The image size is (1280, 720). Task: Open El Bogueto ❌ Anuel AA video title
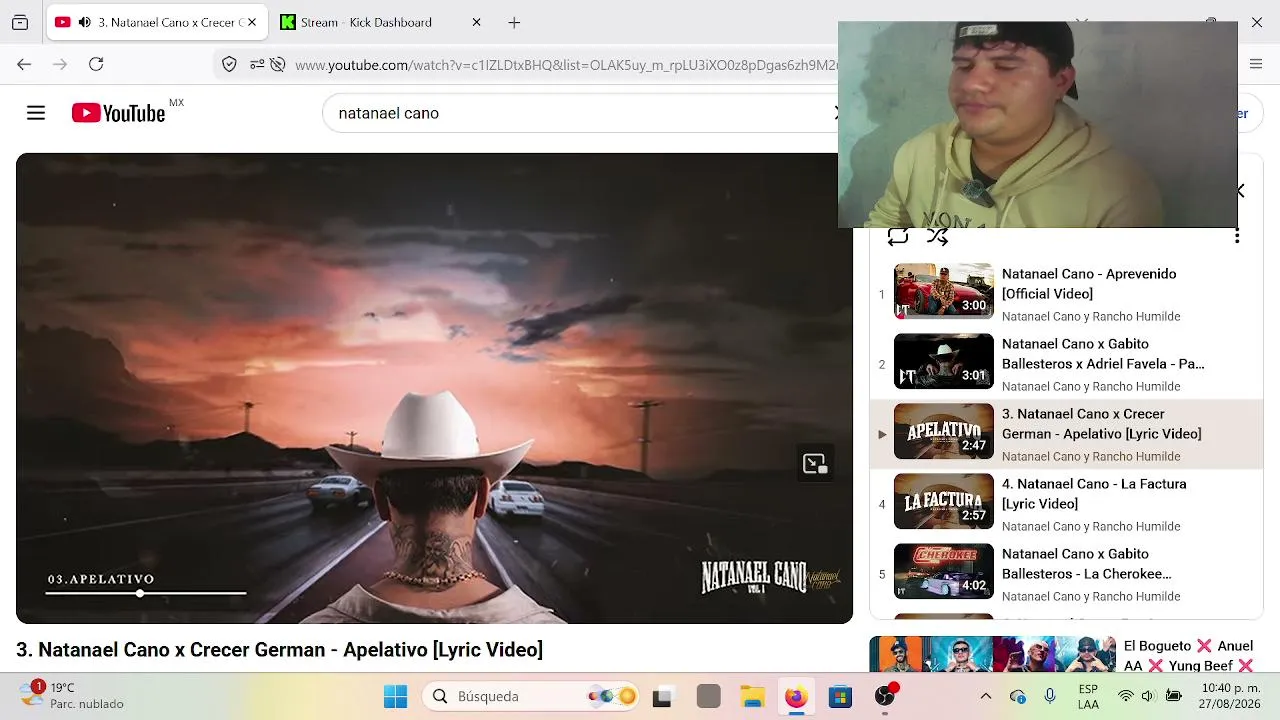1188,655
